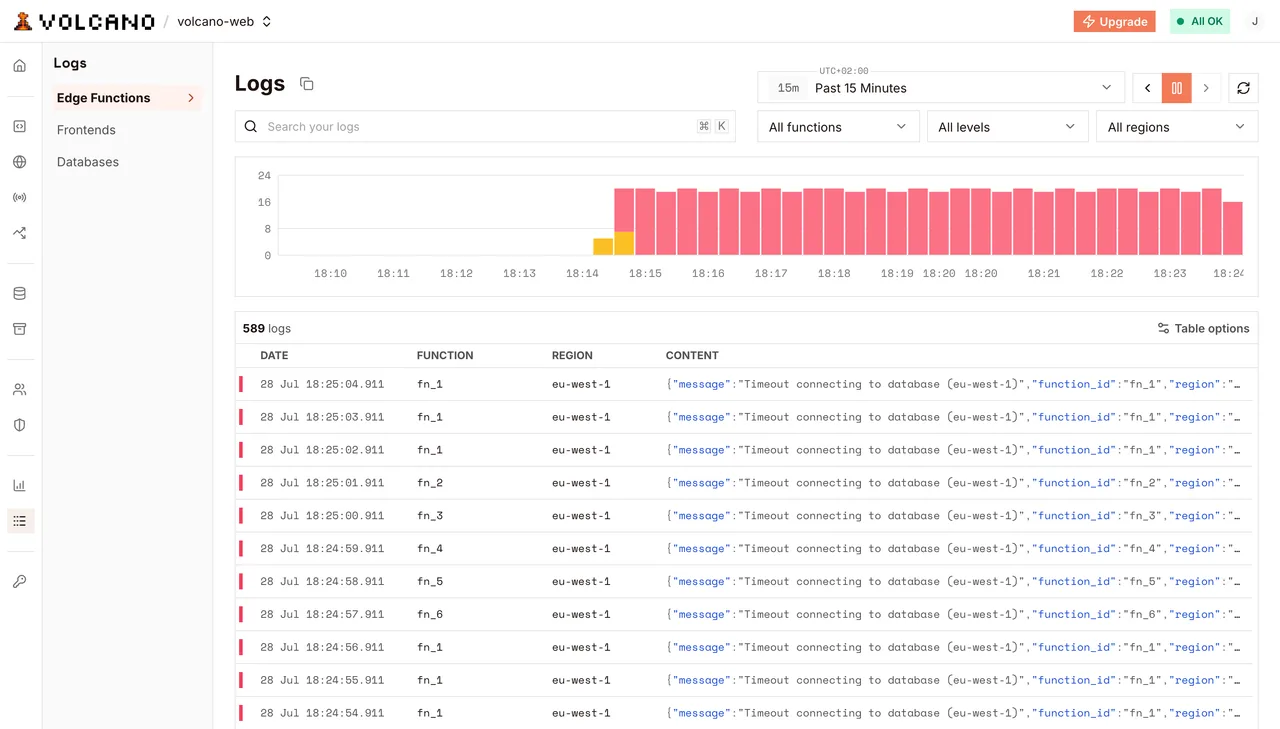Image resolution: width=1280 pixels, height=729 pixels.
Task: Open the globe icon in sidebar
Action: [19, 162]
